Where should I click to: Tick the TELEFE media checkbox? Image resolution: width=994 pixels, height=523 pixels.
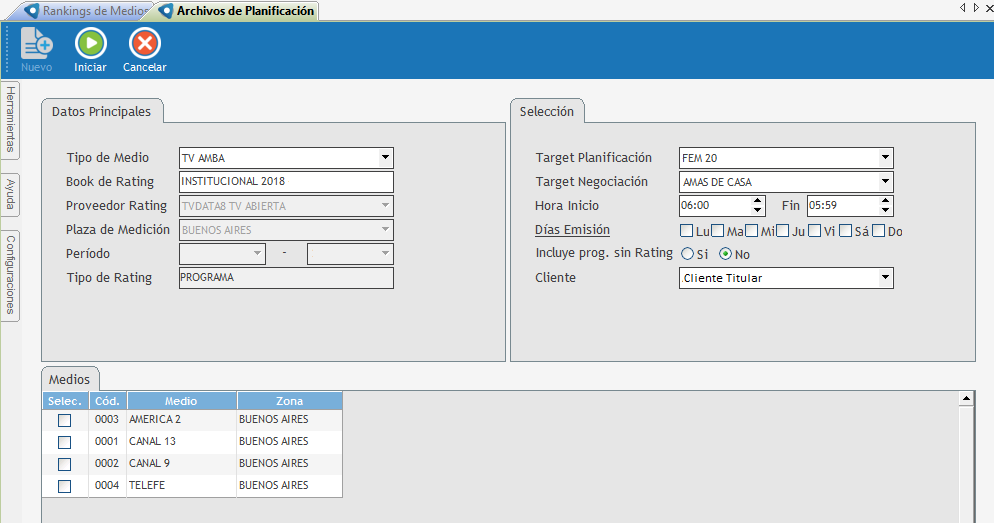[65, 486]
